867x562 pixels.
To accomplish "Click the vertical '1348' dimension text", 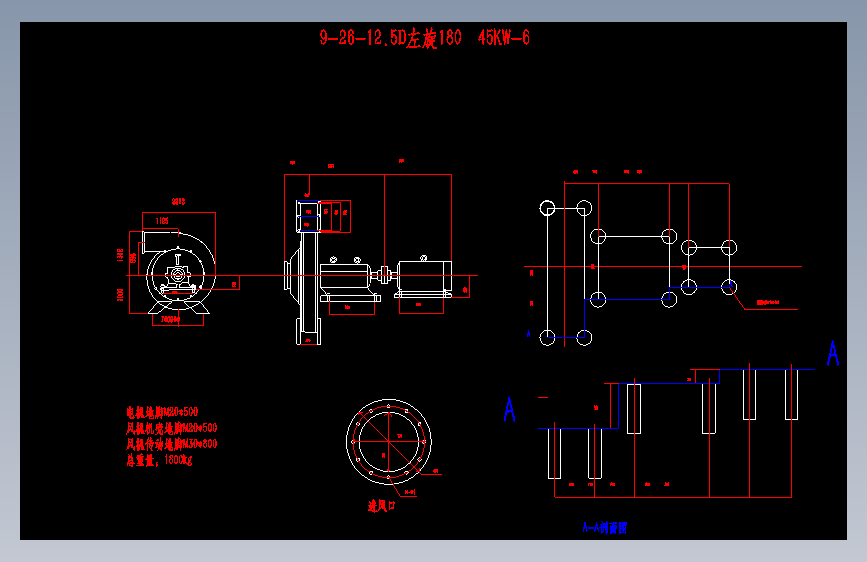I will point(121,255).
